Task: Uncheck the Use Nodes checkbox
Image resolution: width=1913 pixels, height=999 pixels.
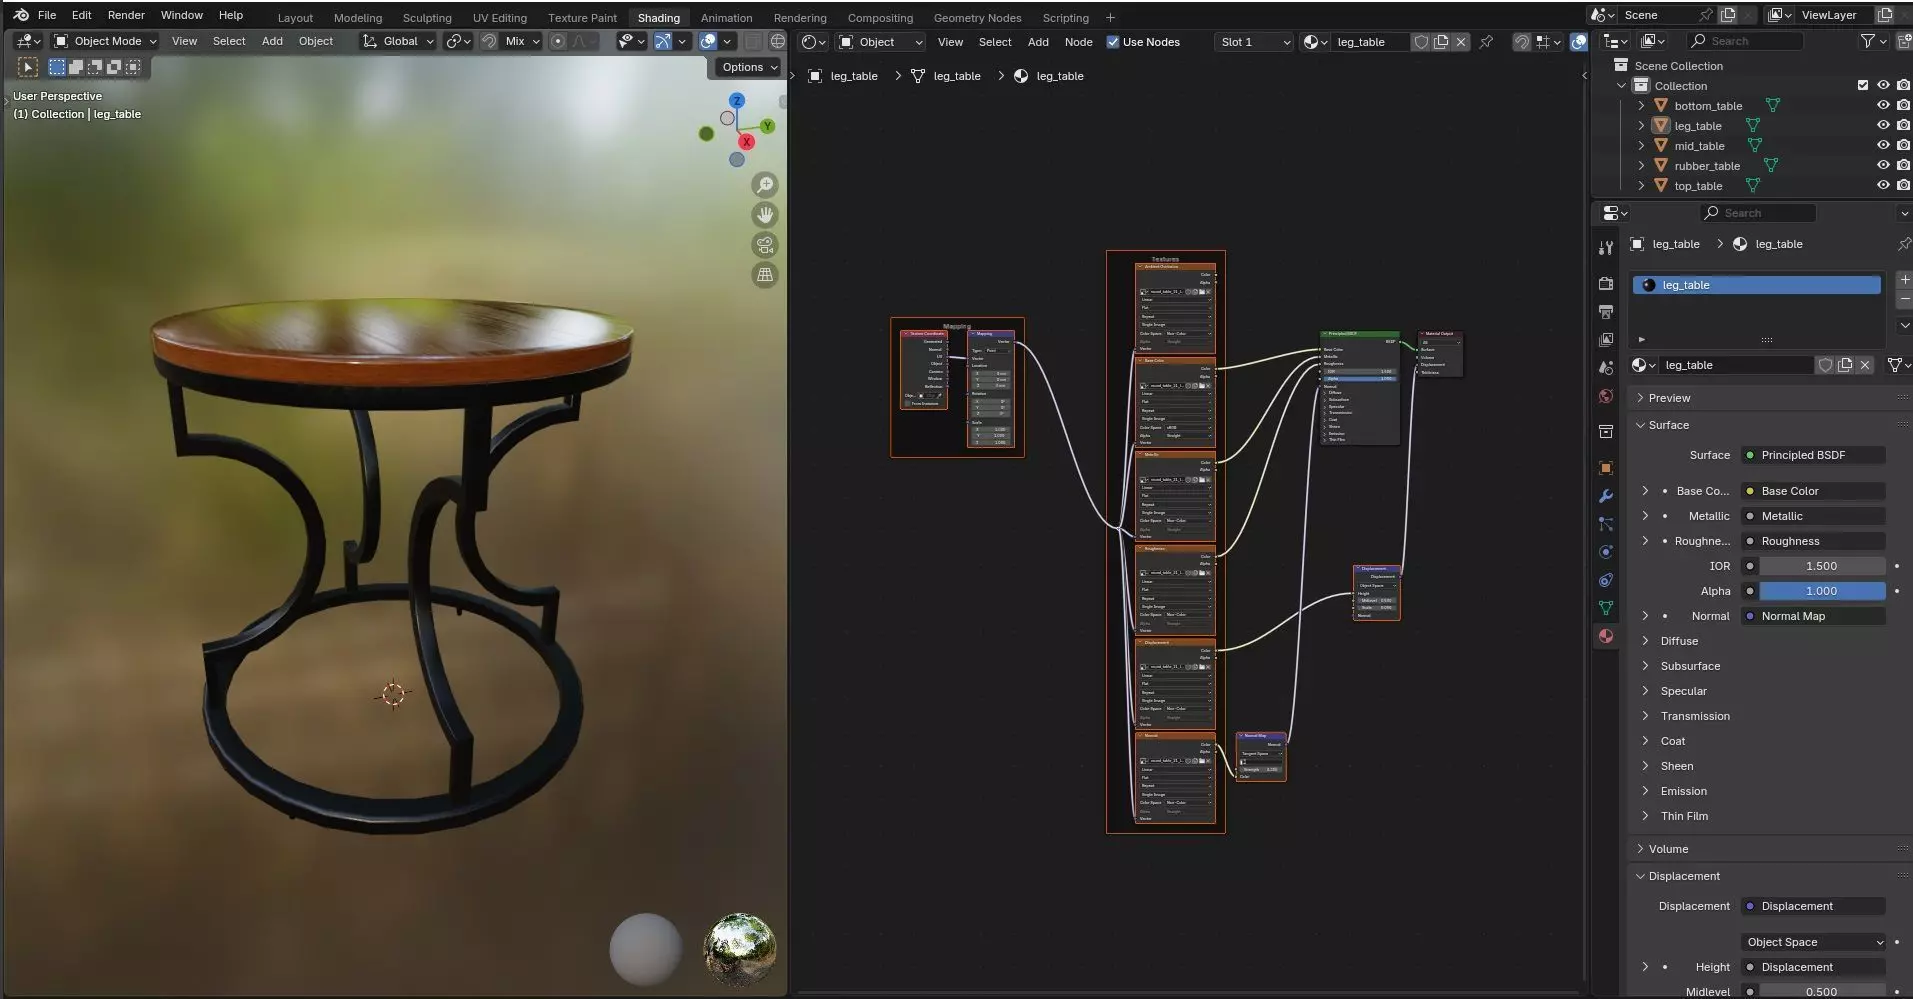Action: pos(1113,42)
